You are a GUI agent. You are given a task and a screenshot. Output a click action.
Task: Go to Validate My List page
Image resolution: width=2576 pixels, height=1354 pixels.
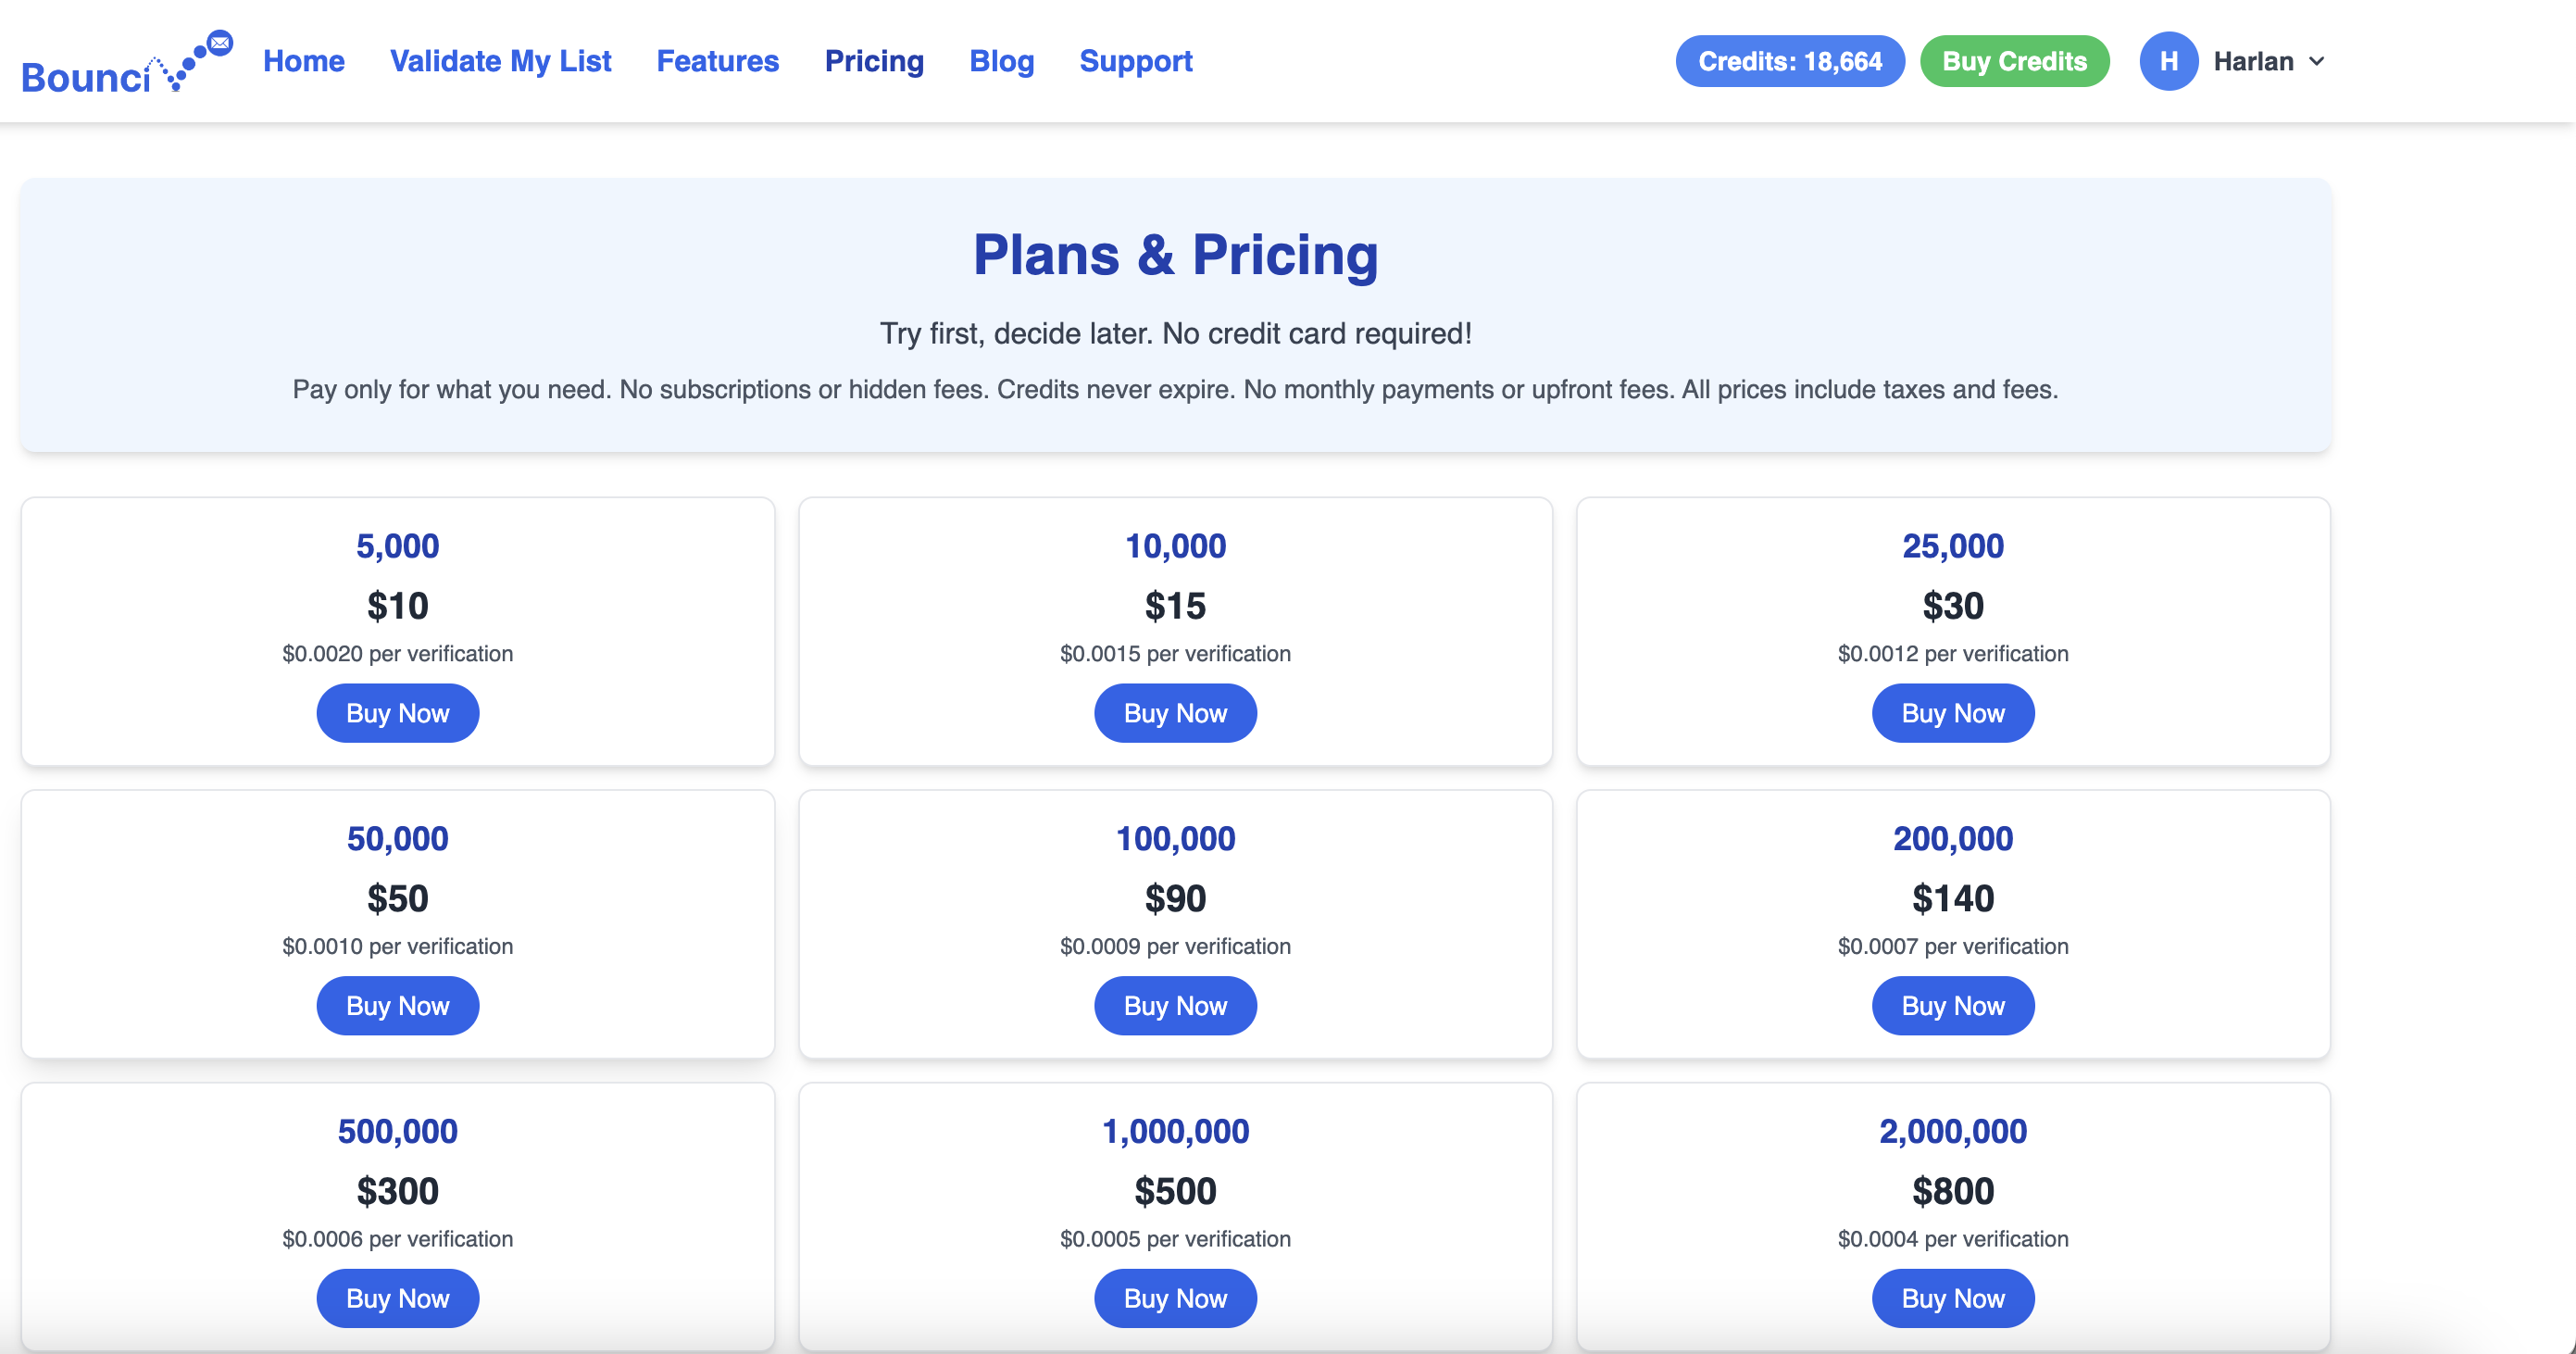point(500,61)
